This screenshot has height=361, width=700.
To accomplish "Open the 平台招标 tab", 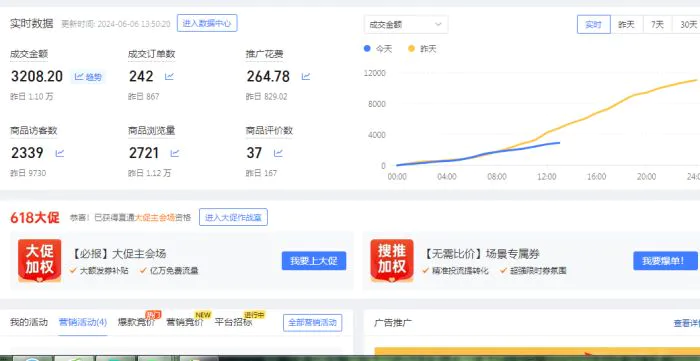I will [x=233, y=322].
